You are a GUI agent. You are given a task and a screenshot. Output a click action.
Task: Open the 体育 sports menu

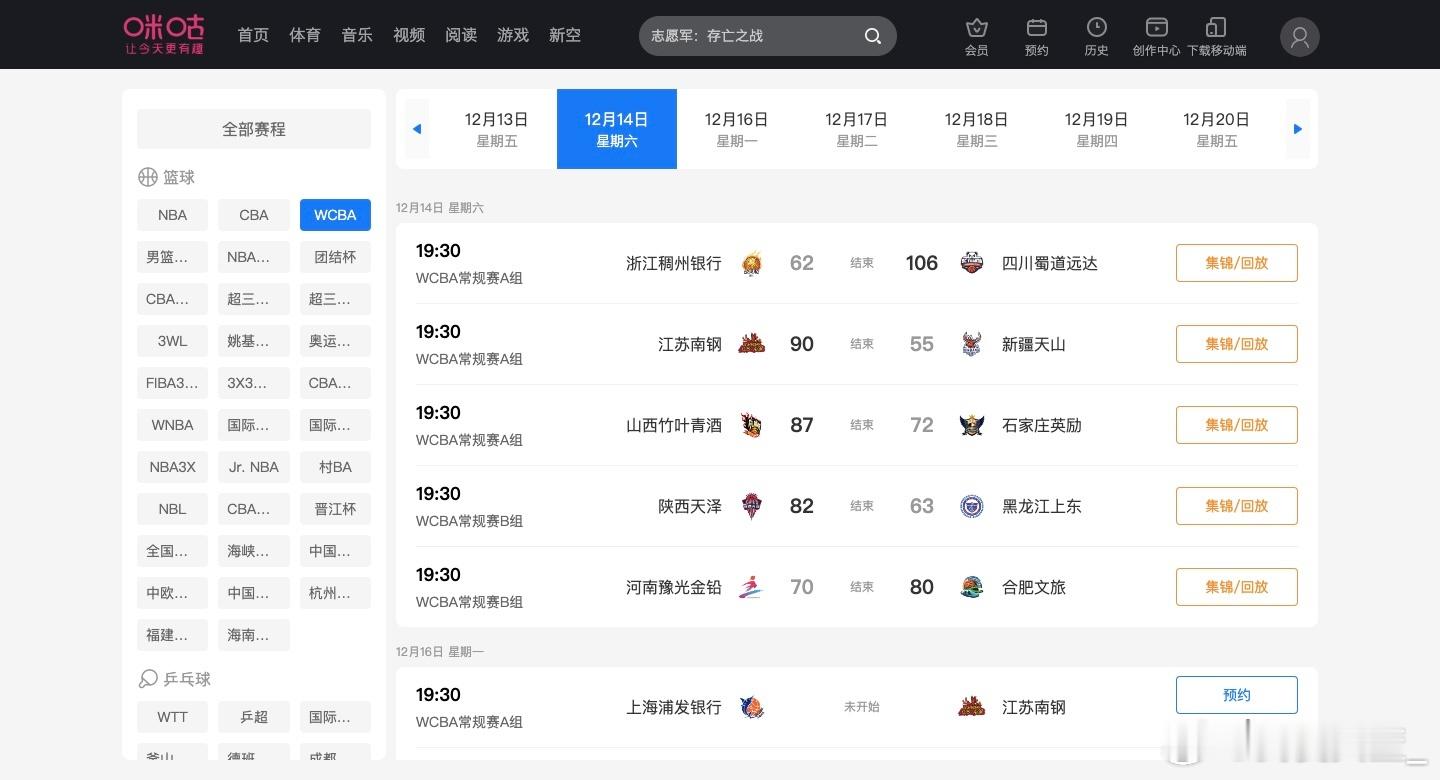[x=305, y=35]
